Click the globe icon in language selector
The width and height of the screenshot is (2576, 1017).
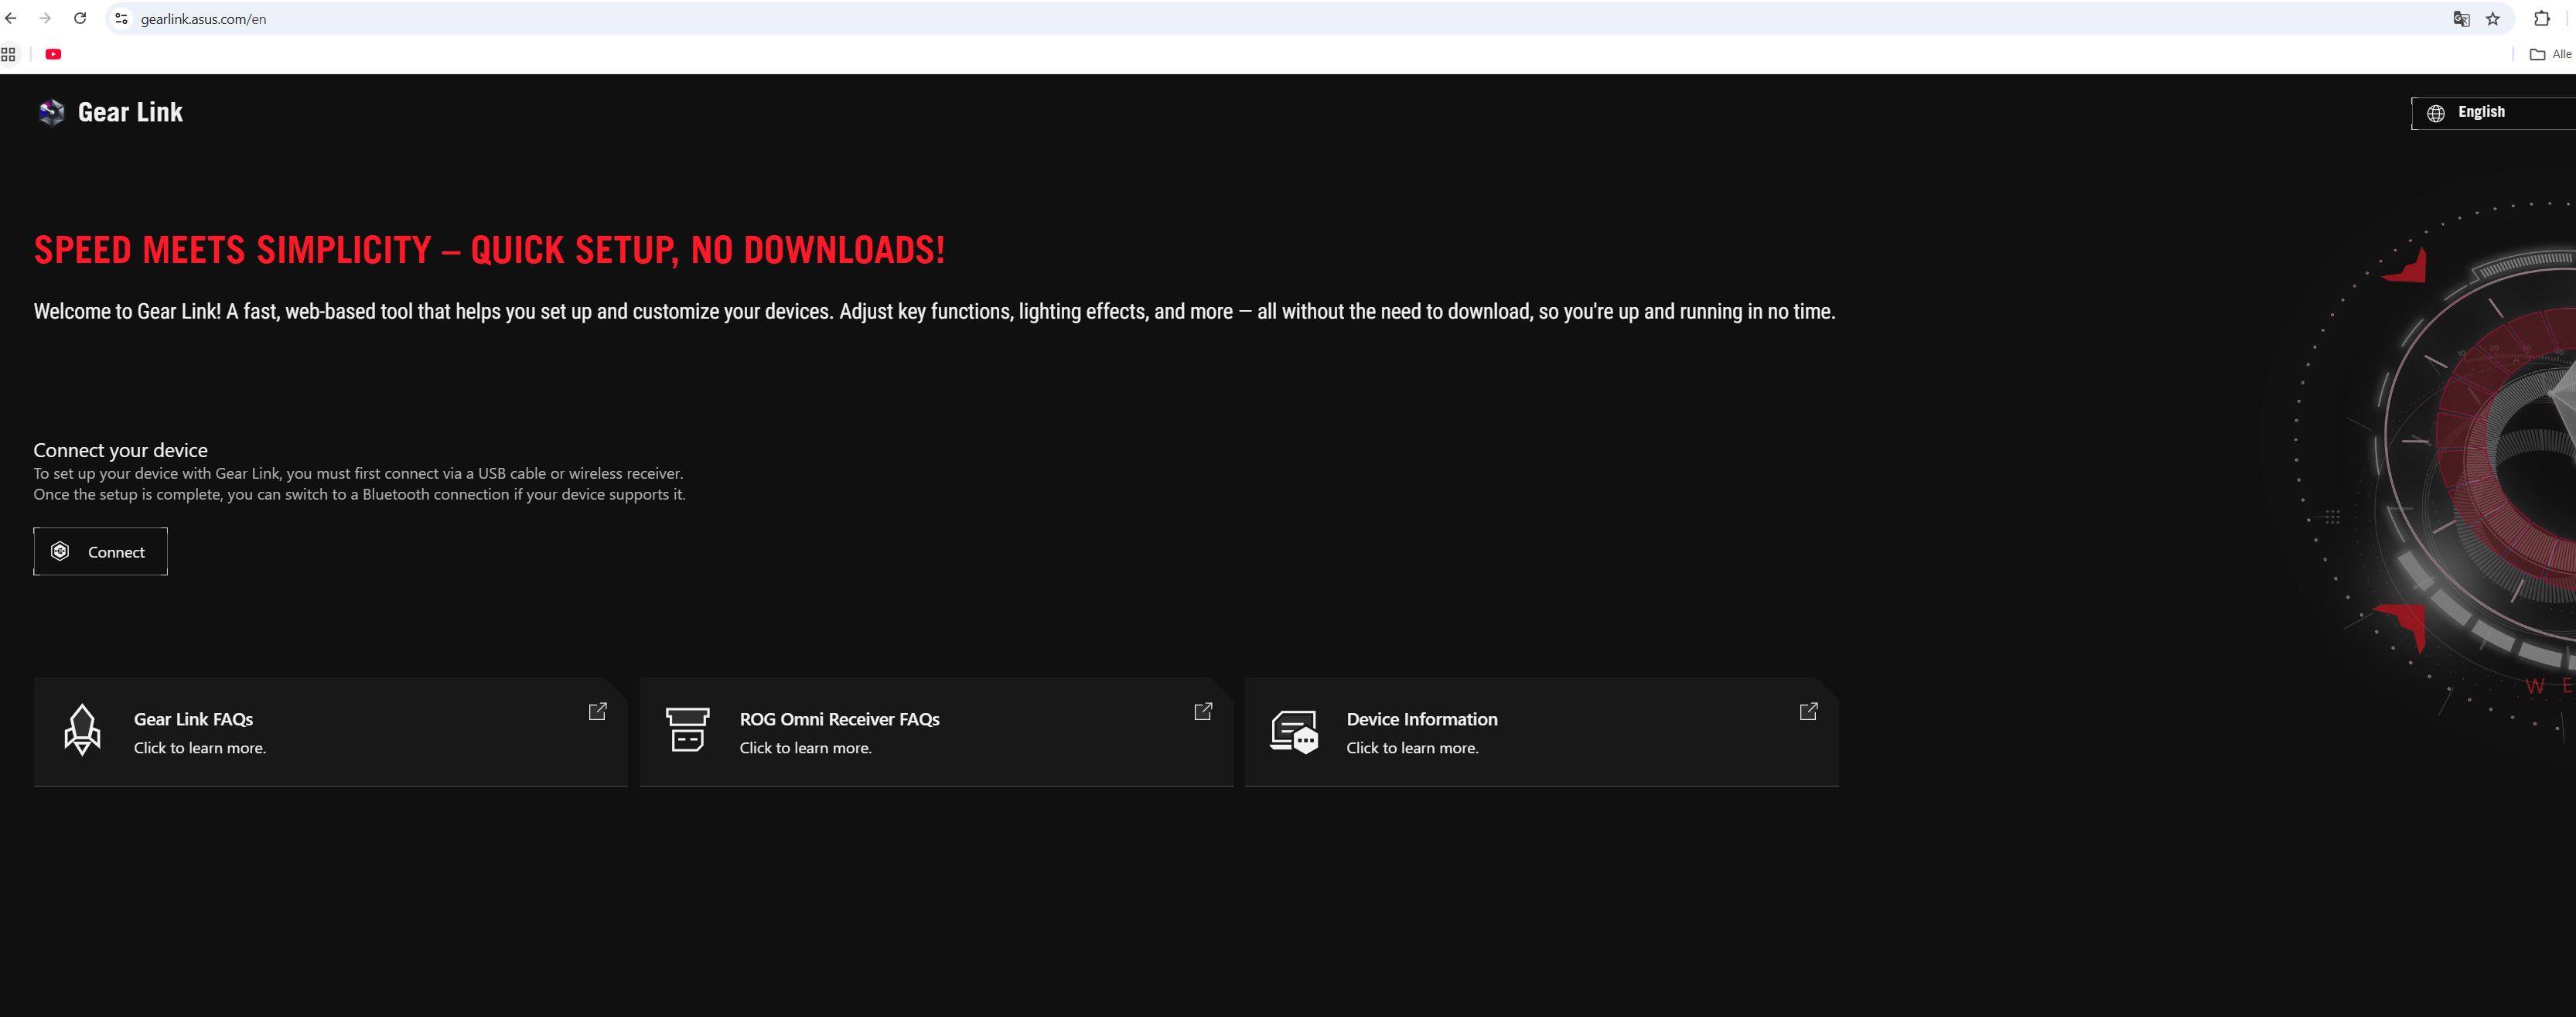[x=2436, y=113]
